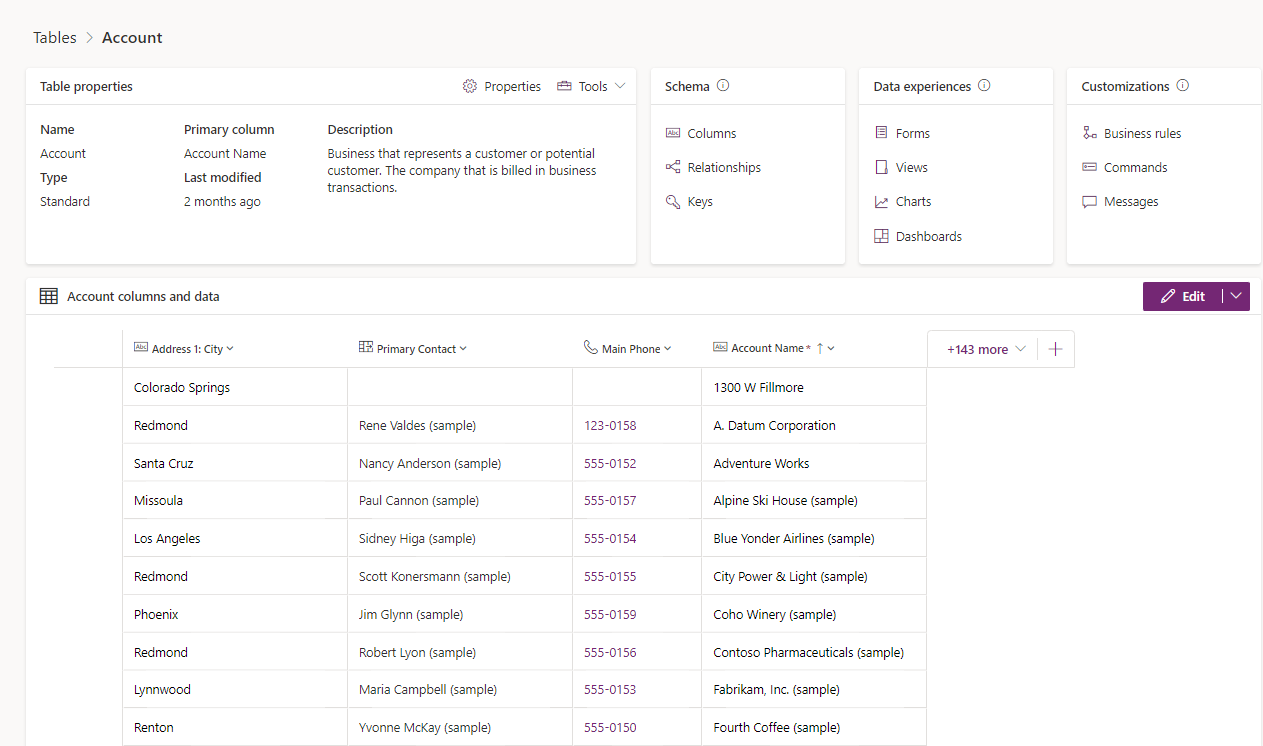1263x746 pixels.
Task: Open Rene Valdes (sample) contact
Action: 417,425
